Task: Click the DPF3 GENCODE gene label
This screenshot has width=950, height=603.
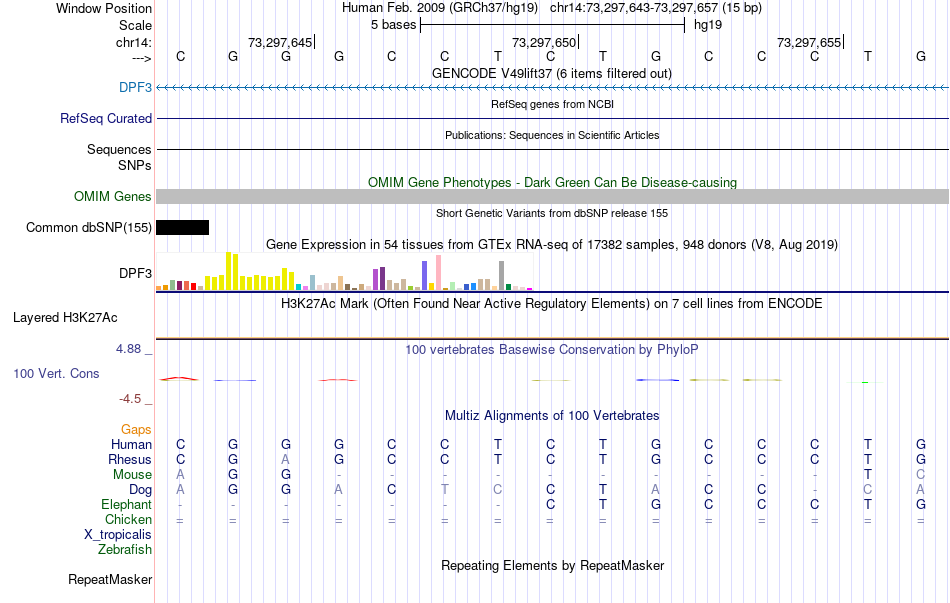Action: (x=135, y=87)
